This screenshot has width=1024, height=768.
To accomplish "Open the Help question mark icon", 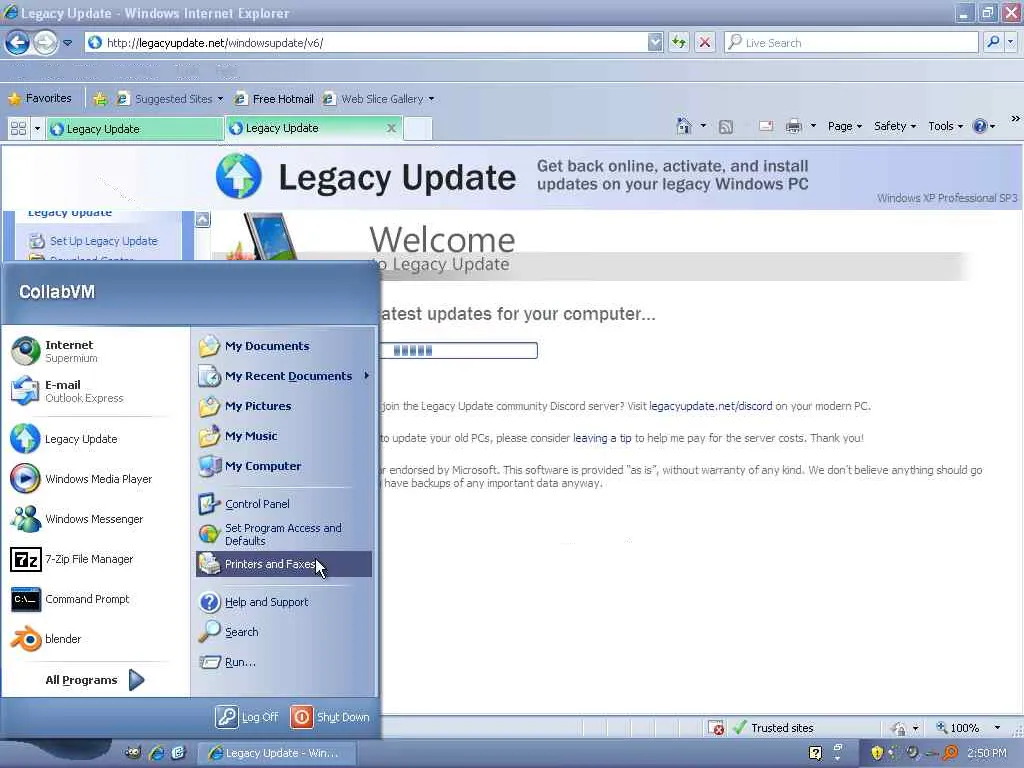I will (980, 126).
